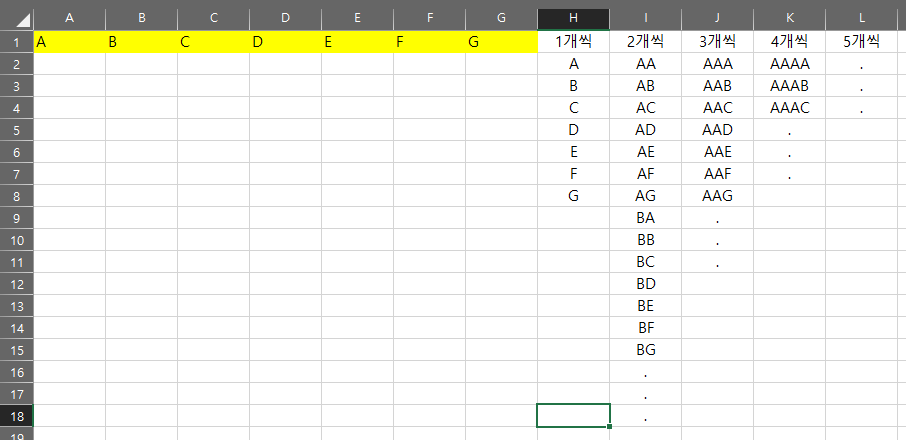Click yellow cell containing E
Viewport: 906px width, 440px height.
click(358, 42)
